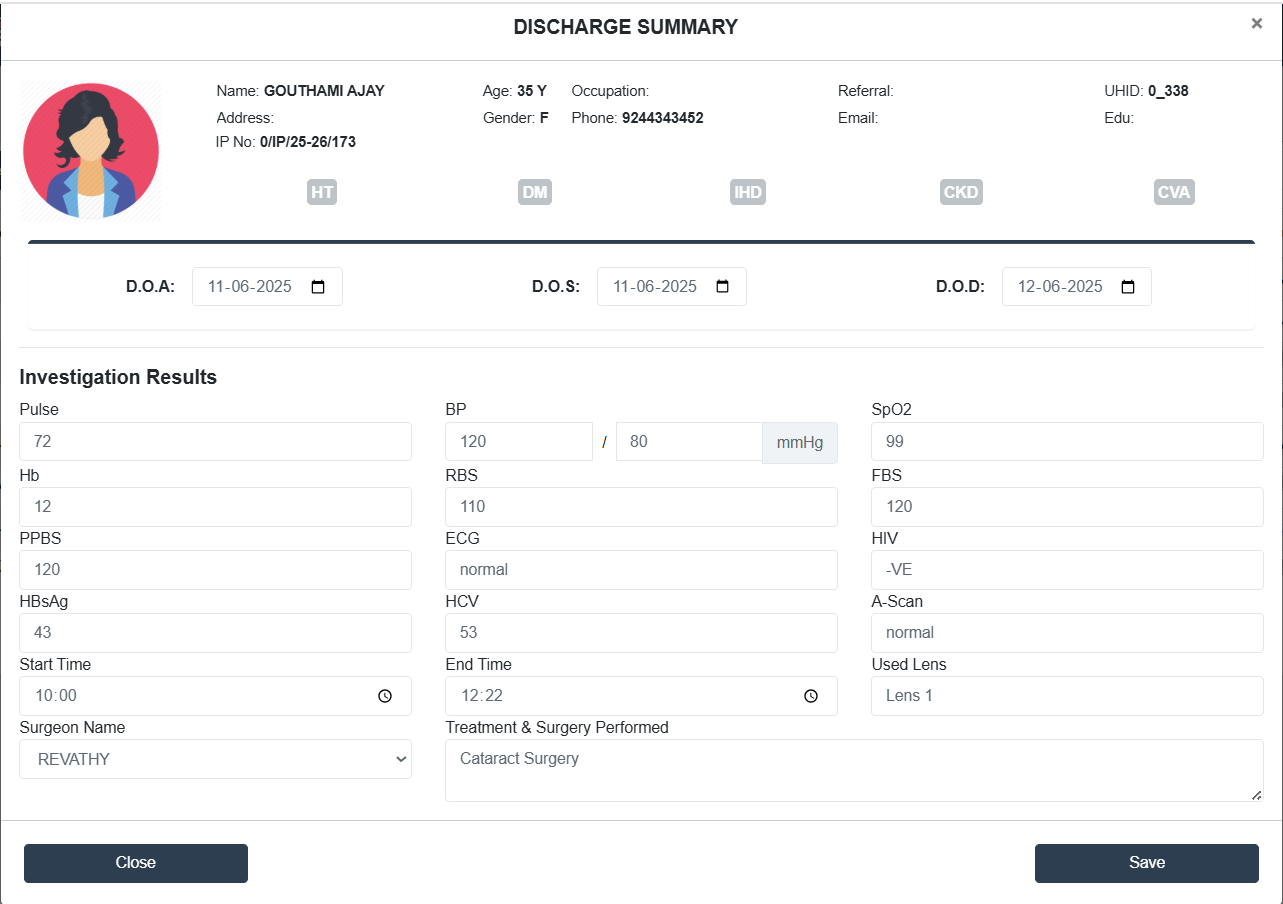
Task: Open the D.O.A calendar picker icon
Action: point(318,287)
